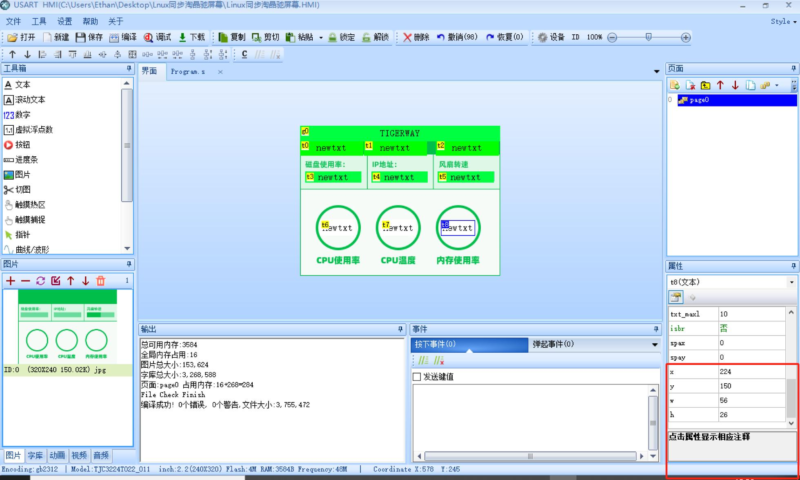Click the zoom slider handle in toolbar
Image resolution: width=800 pixels, height=480 pixels.
[x=648, y=37]
